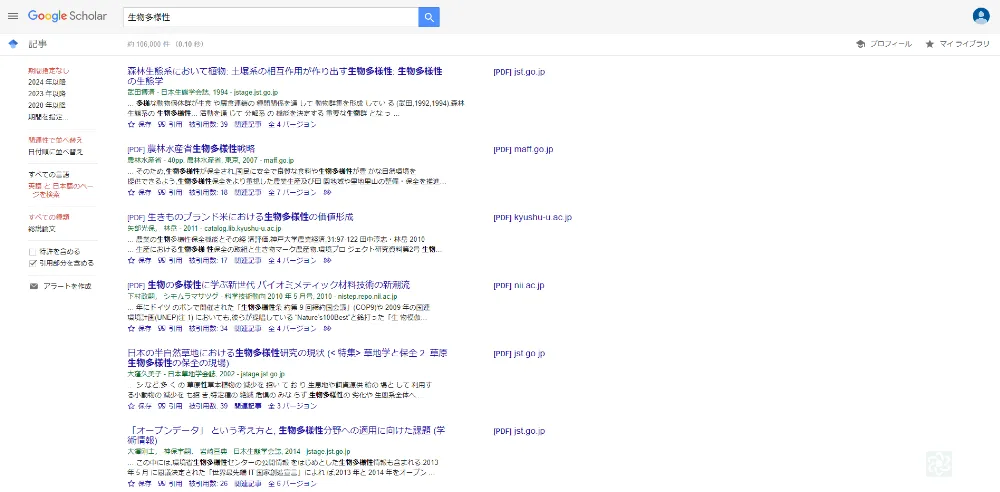The image size is (1000, 492).
Task: Open プロフィール with the graduation cap icon
Action: [x=884, y=44]
